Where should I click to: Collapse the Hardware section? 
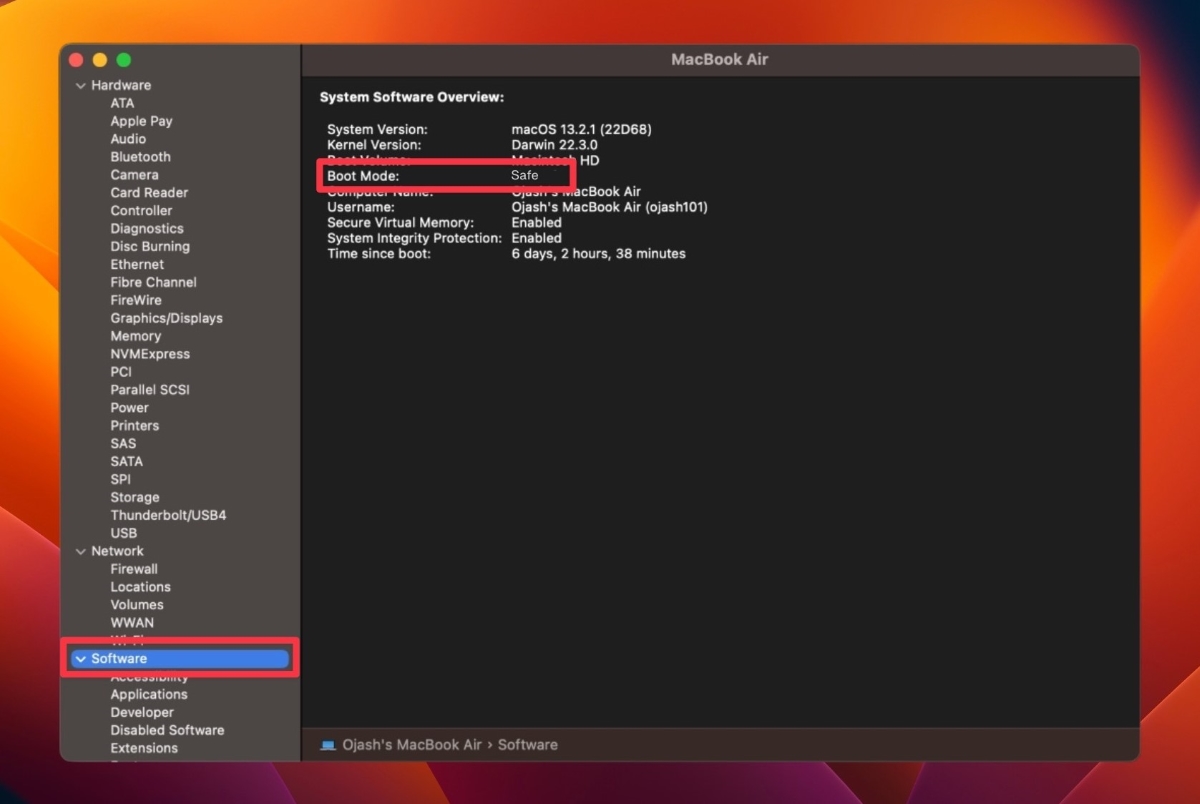tap(81, 85)
